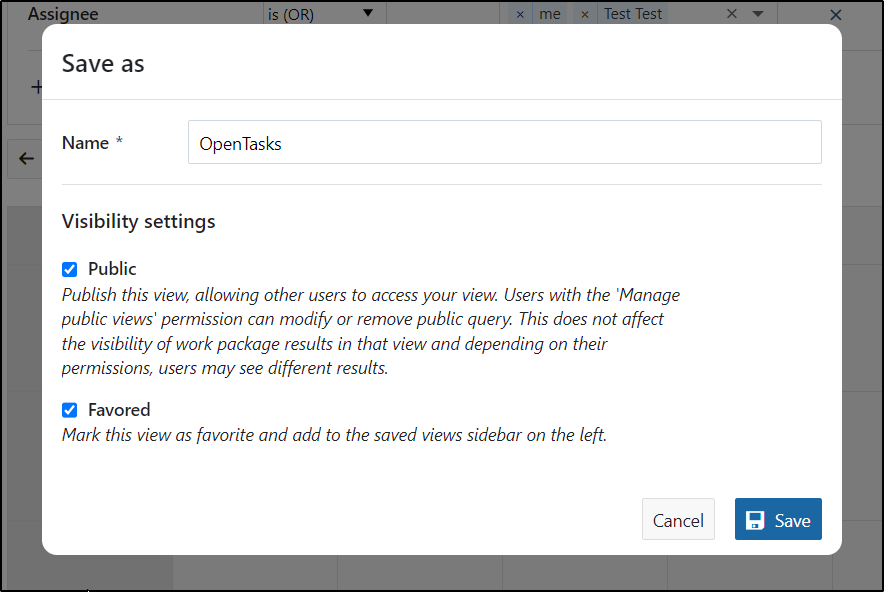Click the Assignee filter label
This screenshot has height=592, width=884.
pos(63,14)
